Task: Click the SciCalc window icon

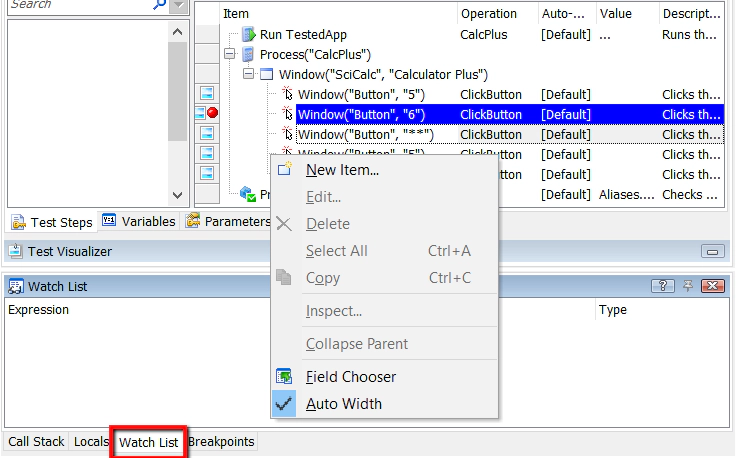Action: 267,74
